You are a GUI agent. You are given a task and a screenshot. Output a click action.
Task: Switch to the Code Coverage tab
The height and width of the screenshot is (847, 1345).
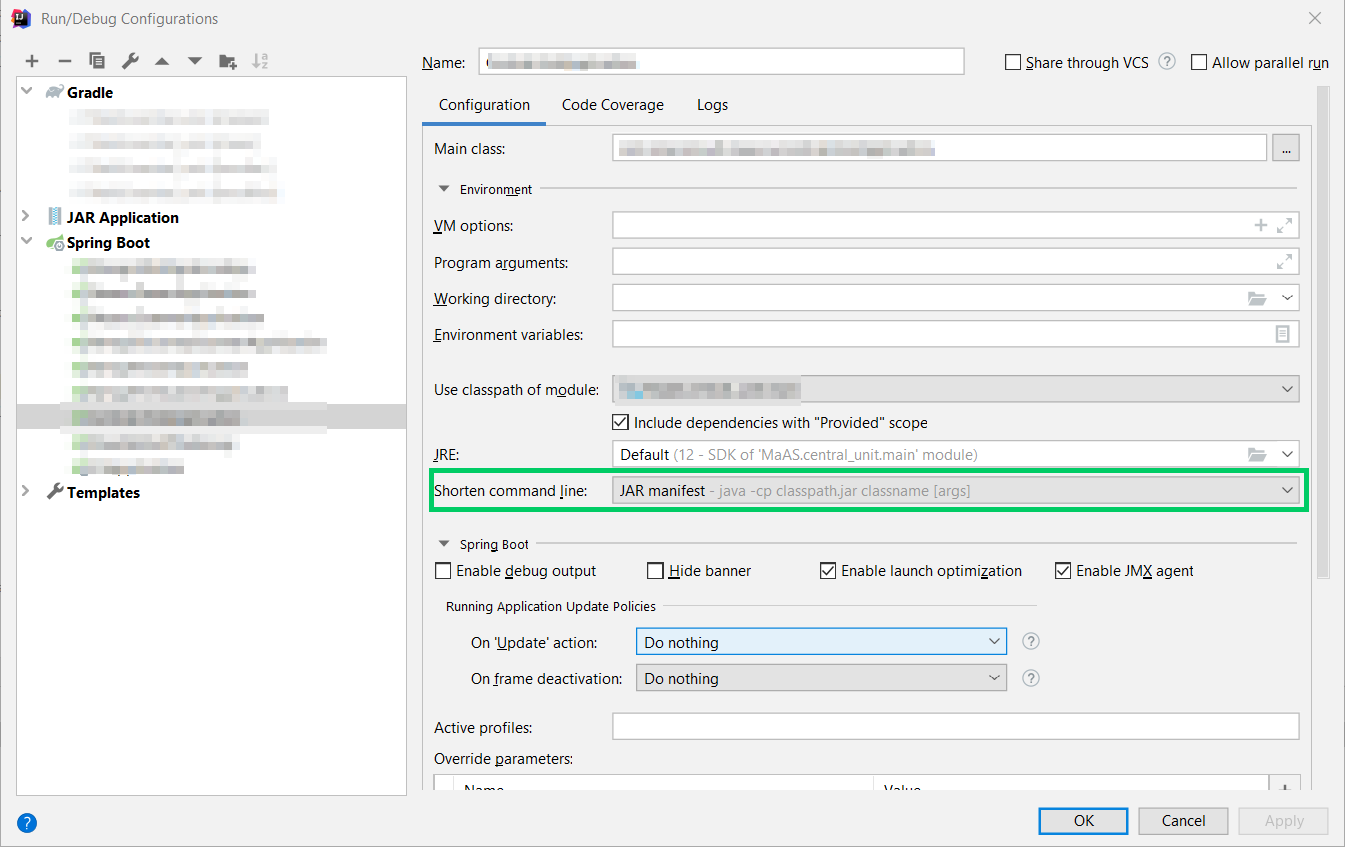pyautogui.click(x=612, y=104)
